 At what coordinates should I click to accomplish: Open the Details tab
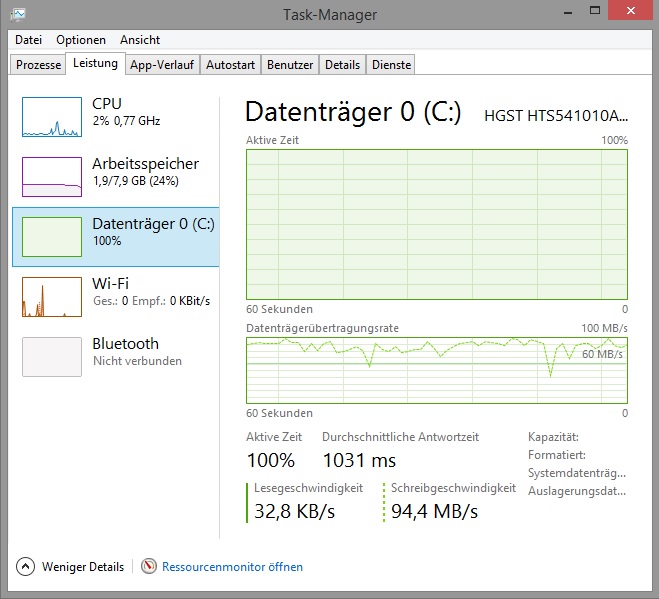pos(342,65)
